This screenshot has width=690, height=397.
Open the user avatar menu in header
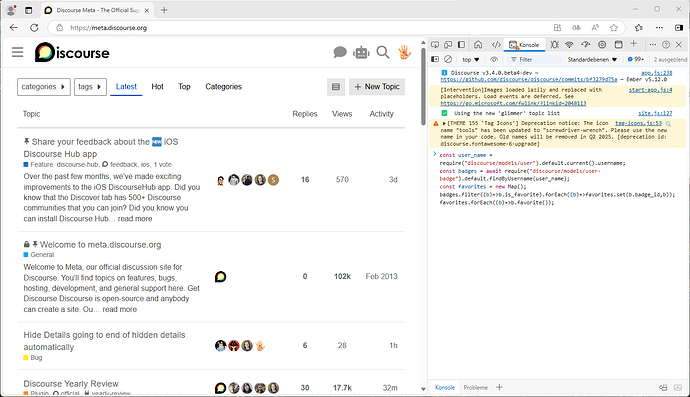pyautogui.click(x=404, y=52)
